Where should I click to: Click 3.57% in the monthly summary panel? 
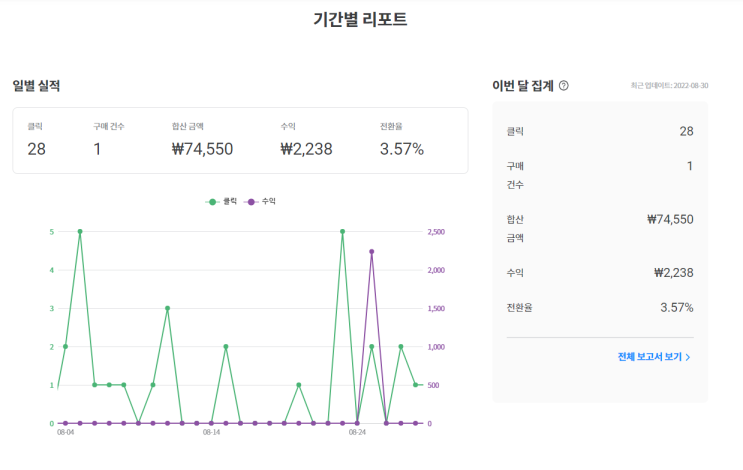(677, 307)
